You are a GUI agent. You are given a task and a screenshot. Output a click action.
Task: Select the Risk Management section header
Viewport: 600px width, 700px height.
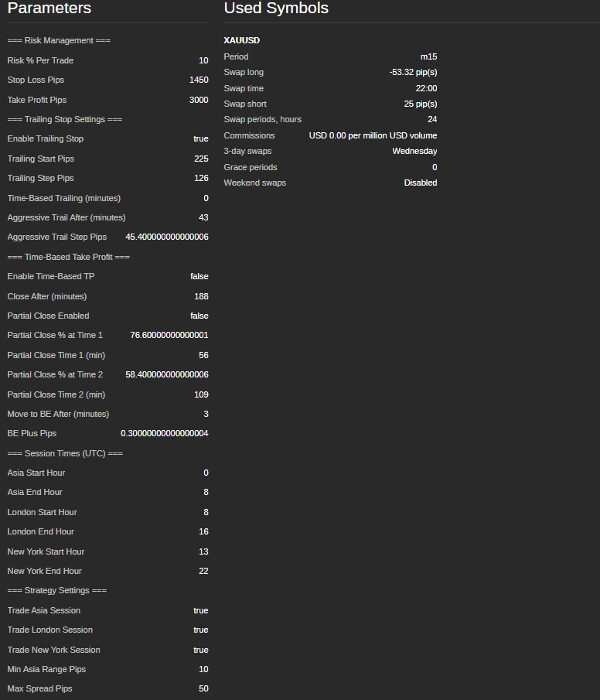point(59,41)
